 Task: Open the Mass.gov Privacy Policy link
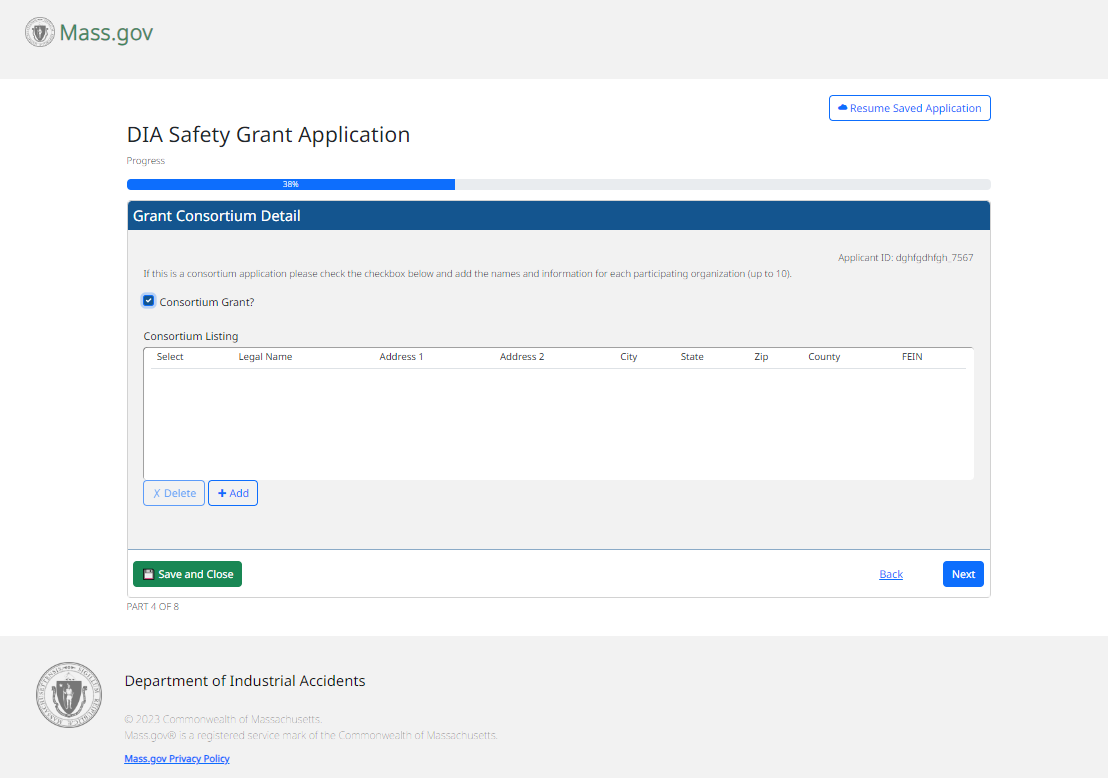[177, 759]
